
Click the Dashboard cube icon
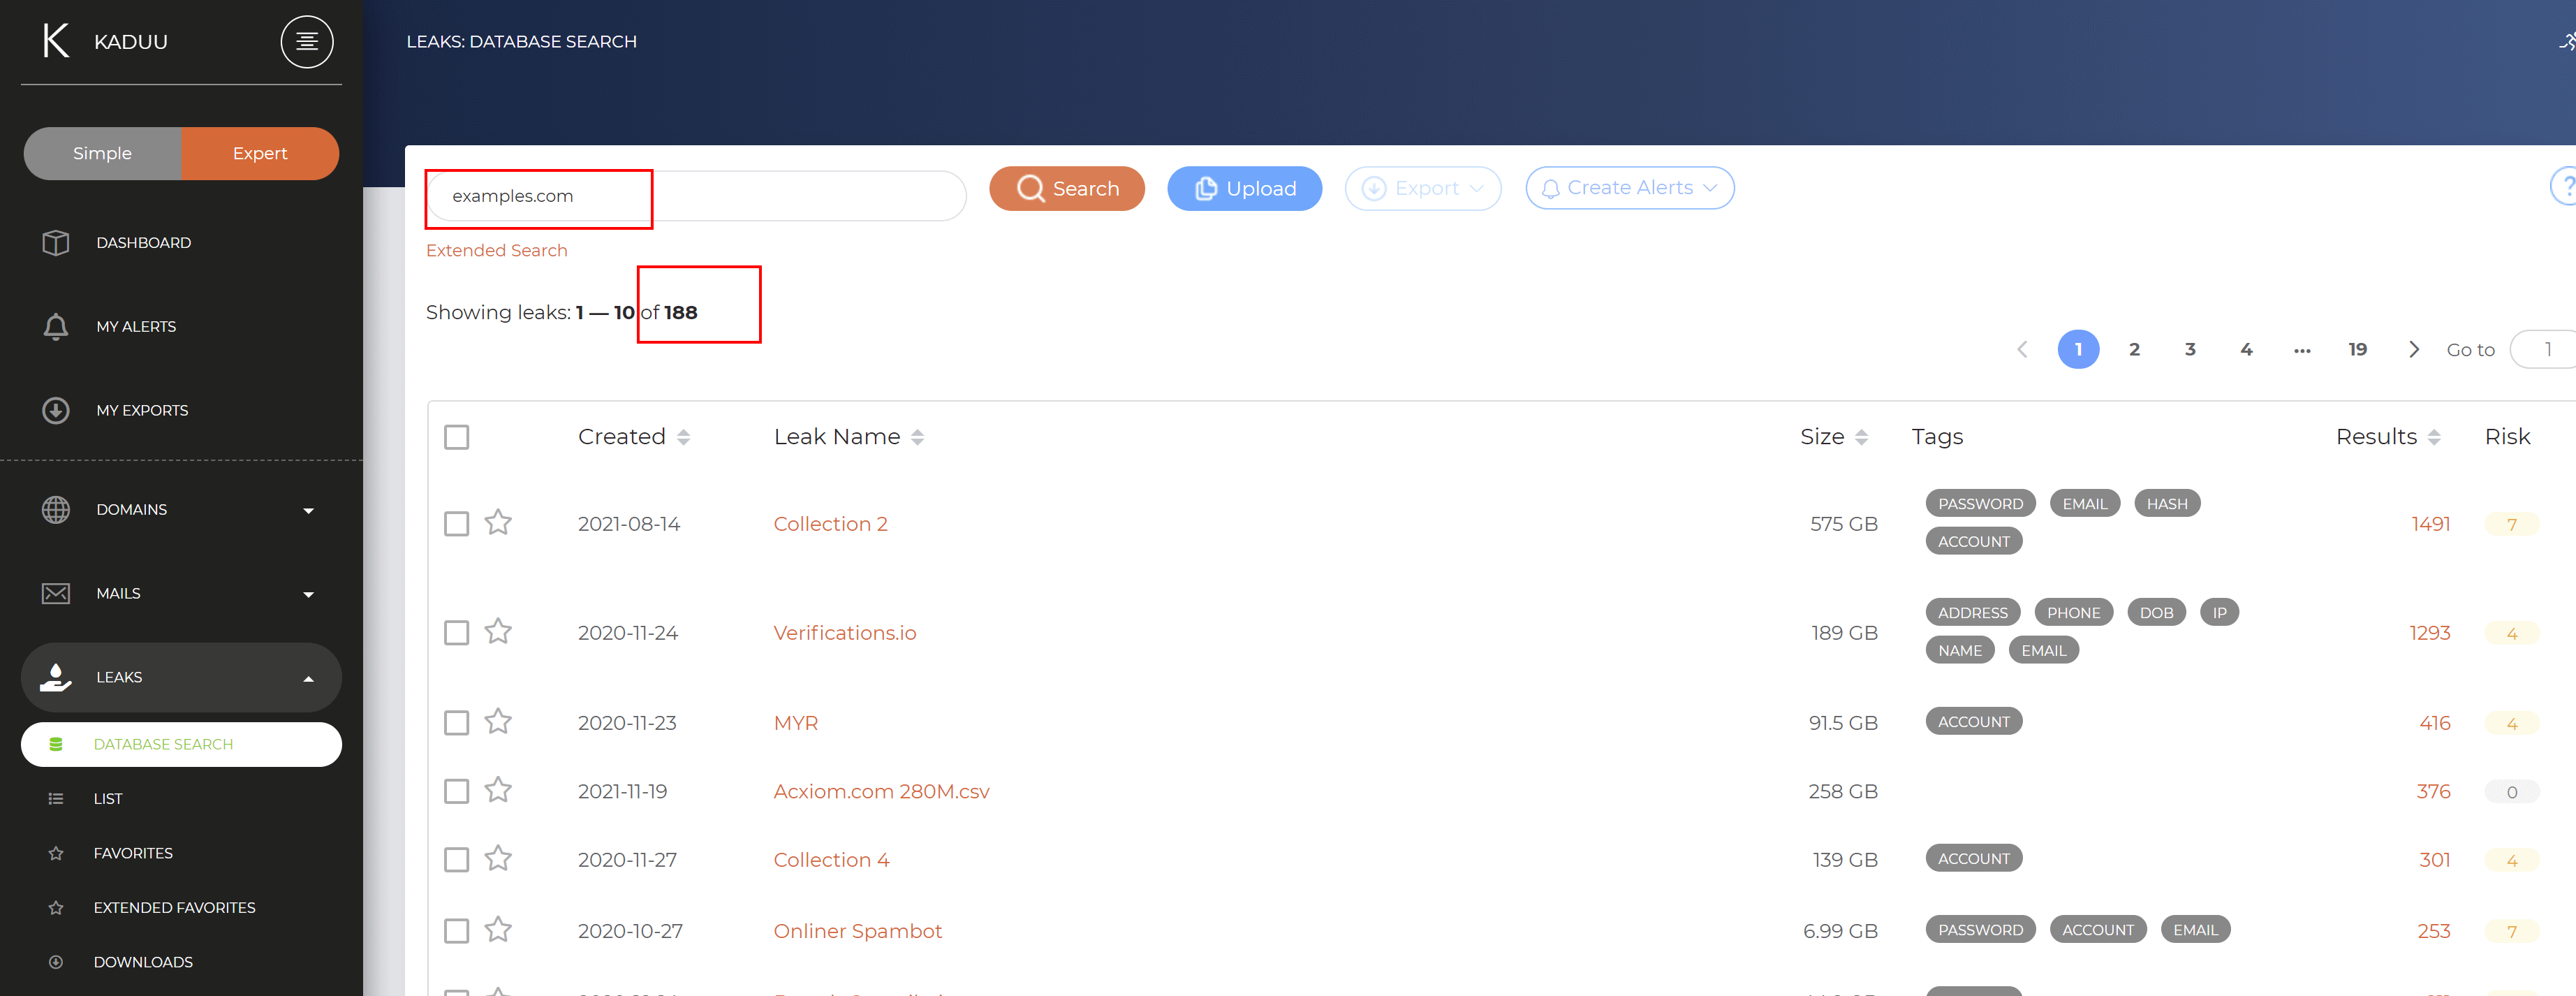pos(56,243)
